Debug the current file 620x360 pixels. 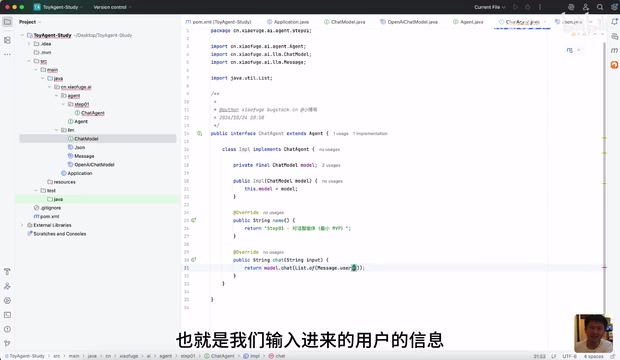click(527, 7)
